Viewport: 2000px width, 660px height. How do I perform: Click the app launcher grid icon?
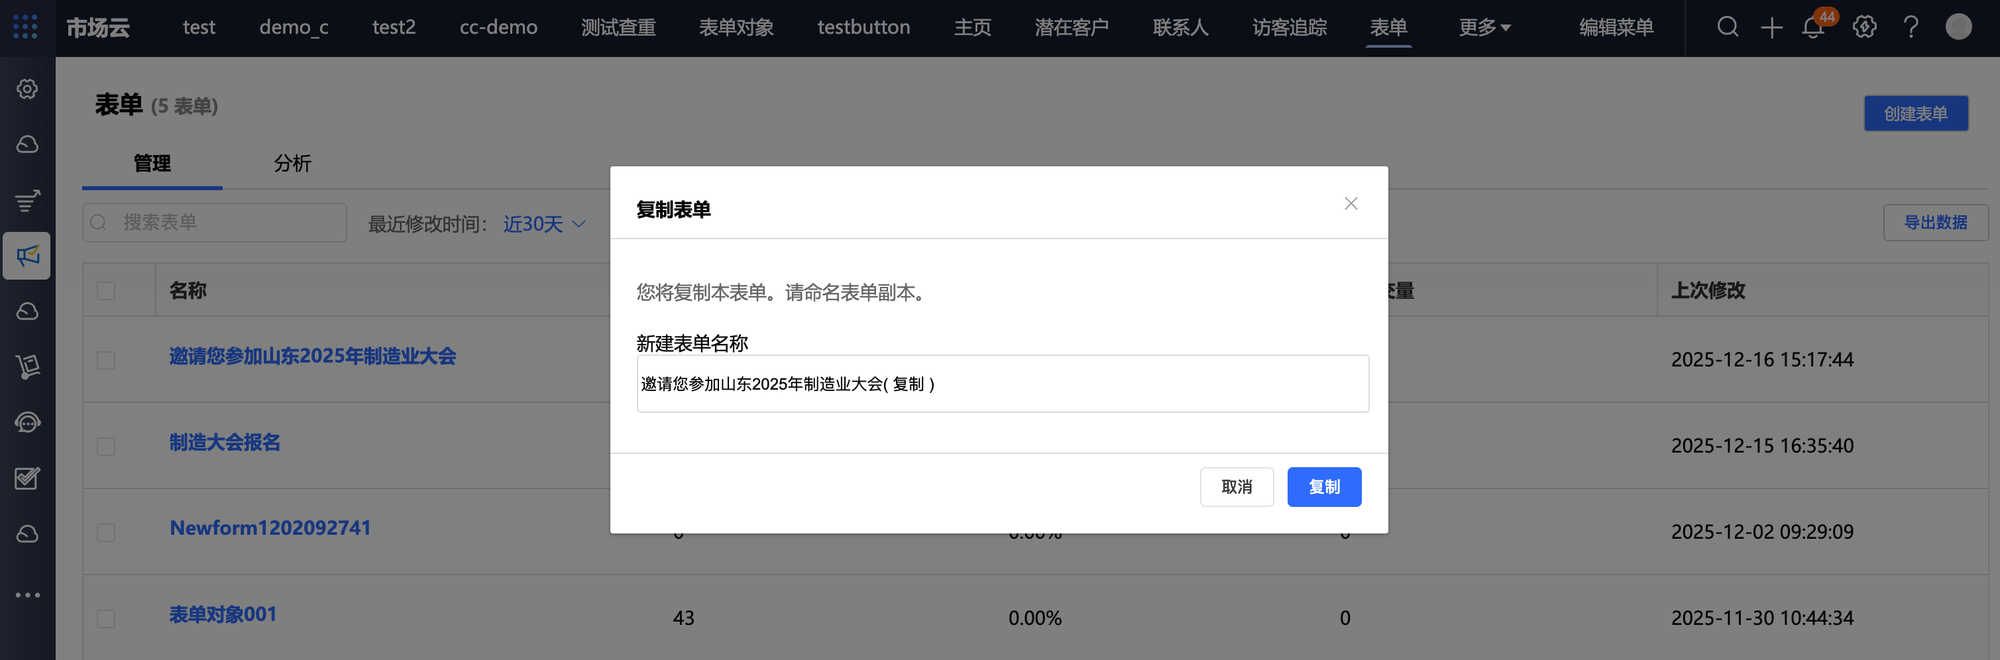click(26, 27)
